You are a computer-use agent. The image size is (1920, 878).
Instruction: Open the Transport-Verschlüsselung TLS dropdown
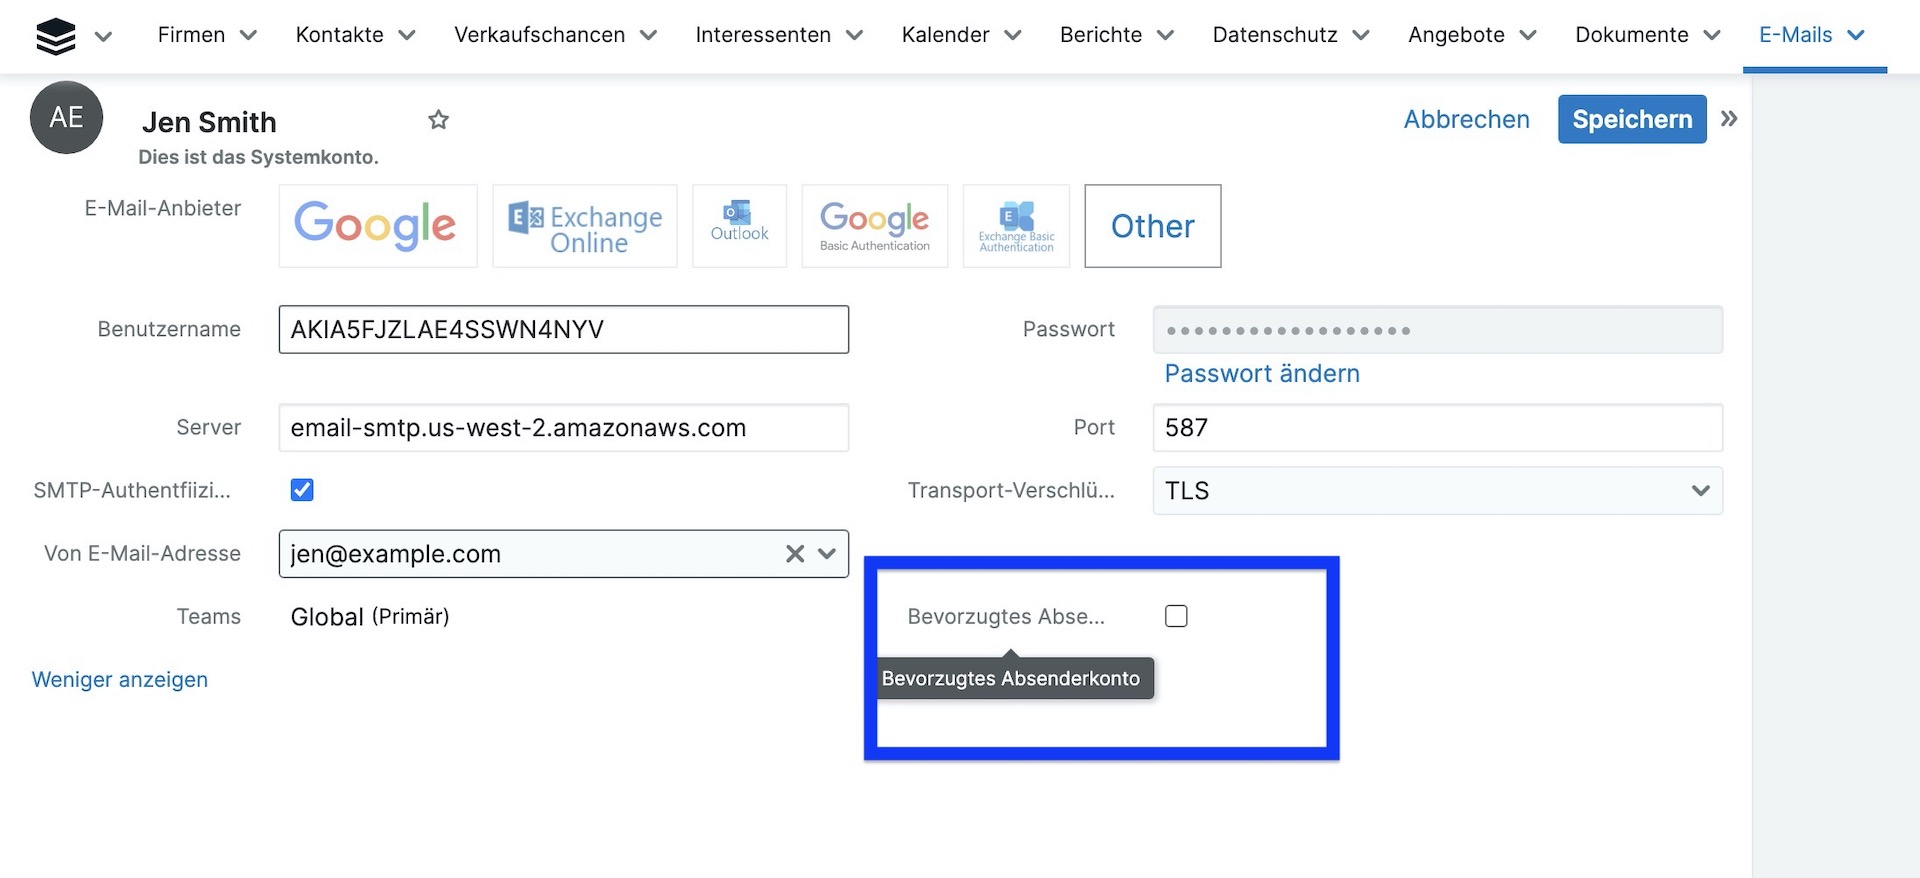[1437, 491]
